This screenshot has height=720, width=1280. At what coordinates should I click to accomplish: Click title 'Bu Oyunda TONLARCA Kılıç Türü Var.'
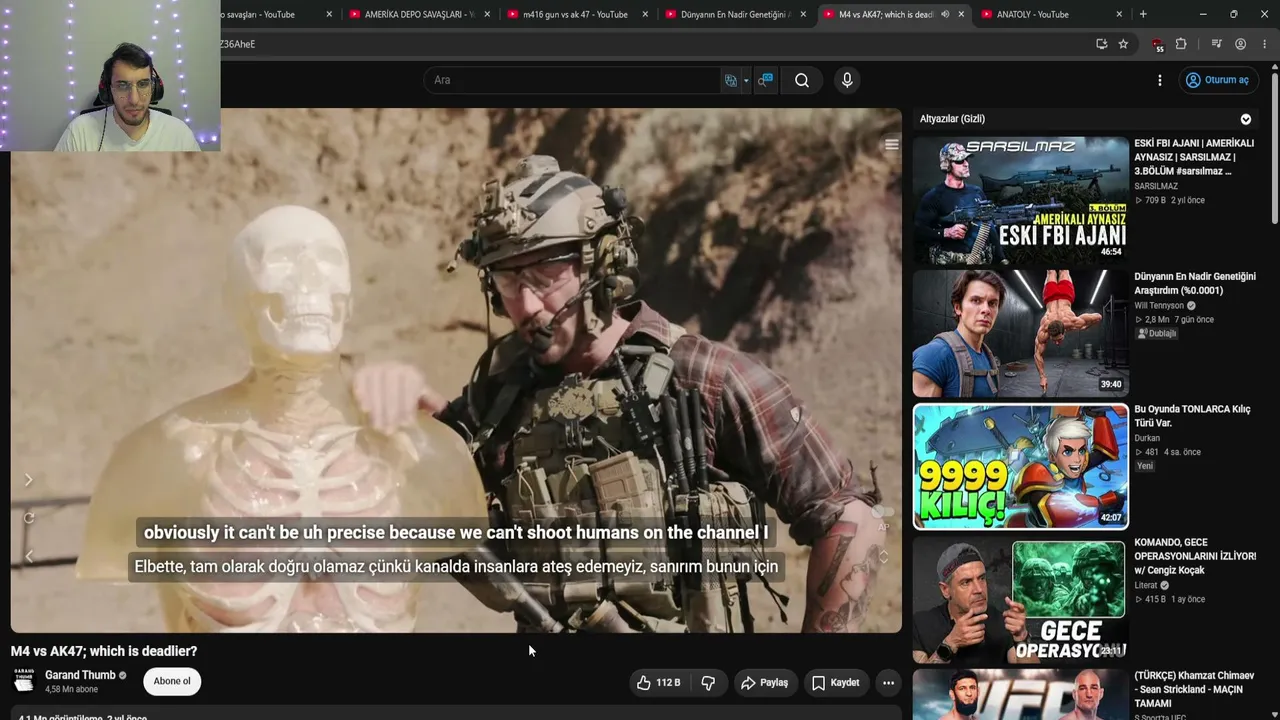[x=1192, y=416]
